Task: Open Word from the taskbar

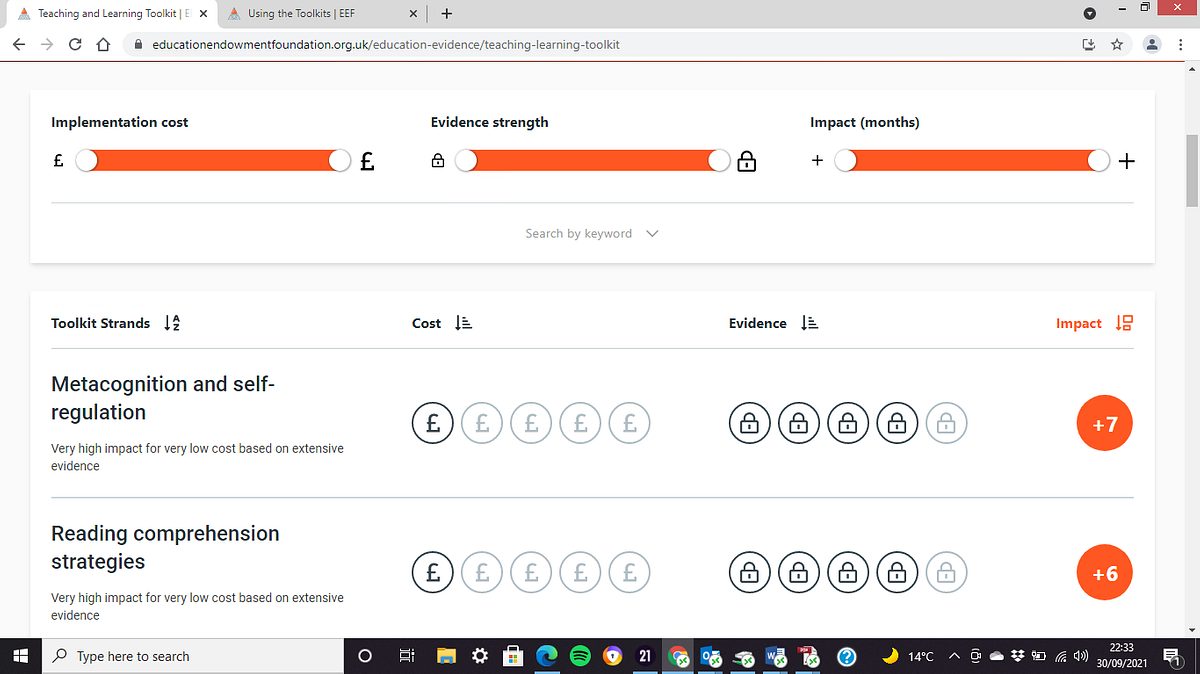Action: pos(777,656)
